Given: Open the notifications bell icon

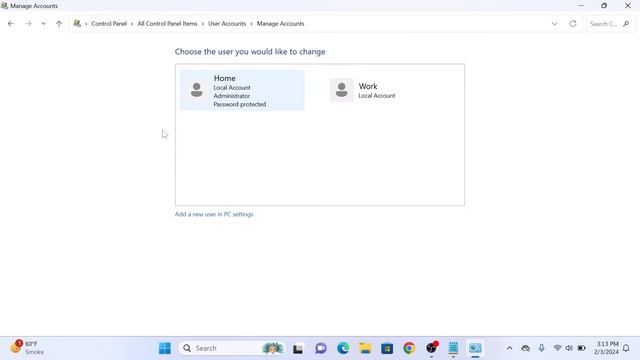Looking at the screenshot, I should pyautogui.click(x=627, y=348).
